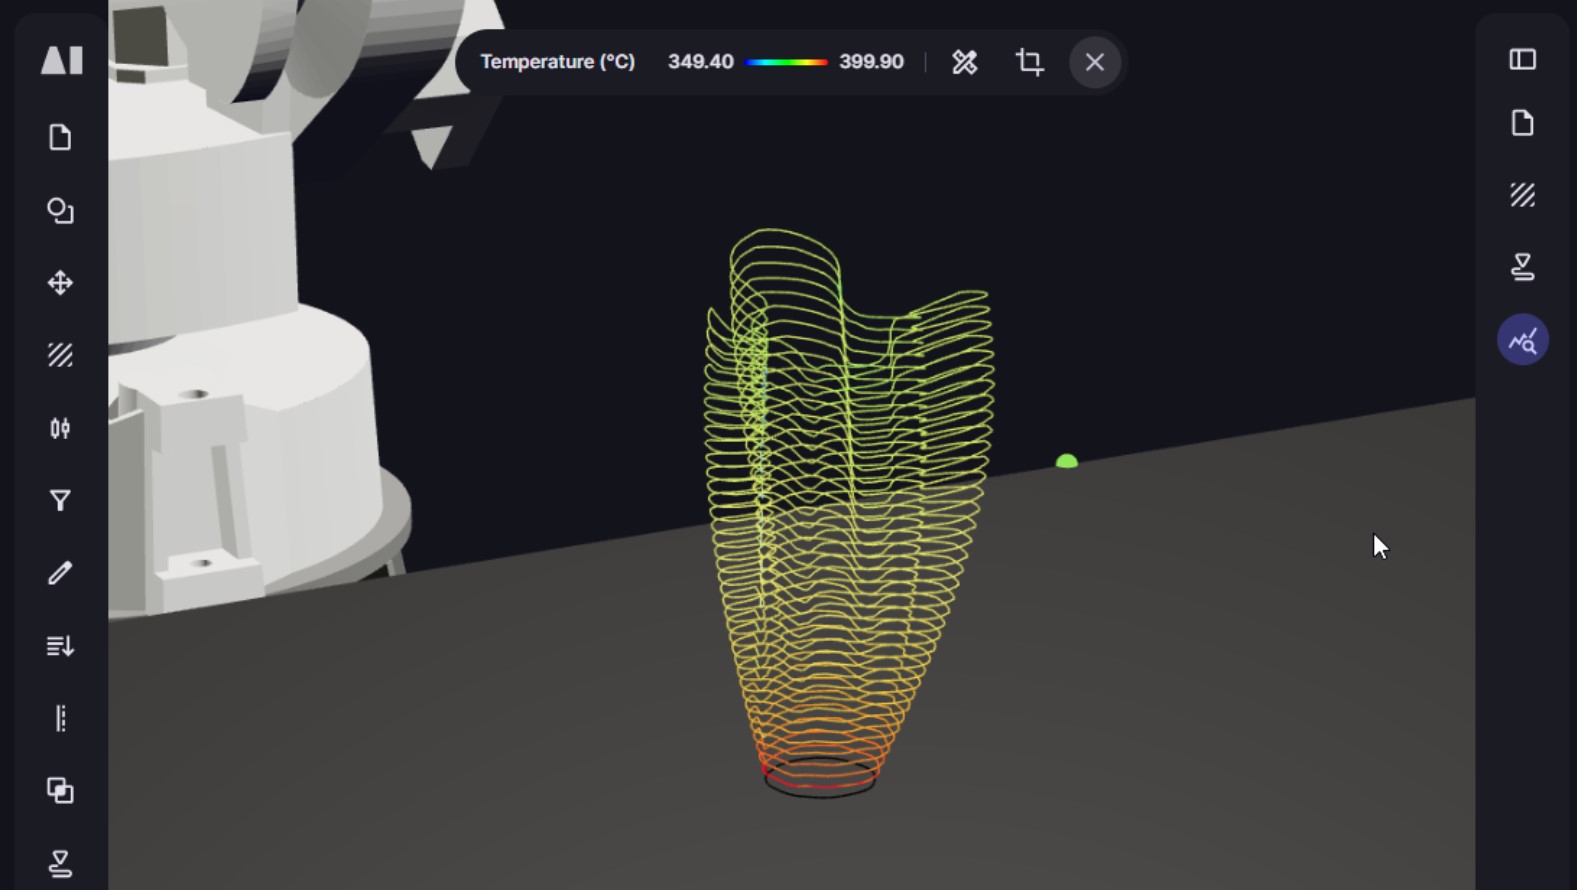
Task: Click the crop icon in temperature toolbar
Action: pos(1029,62)
